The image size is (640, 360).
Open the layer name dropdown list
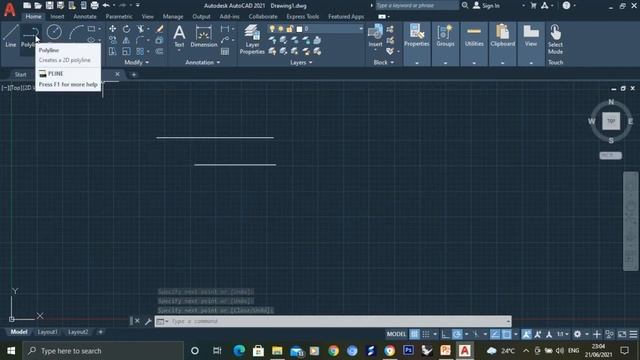click(360, 29)
